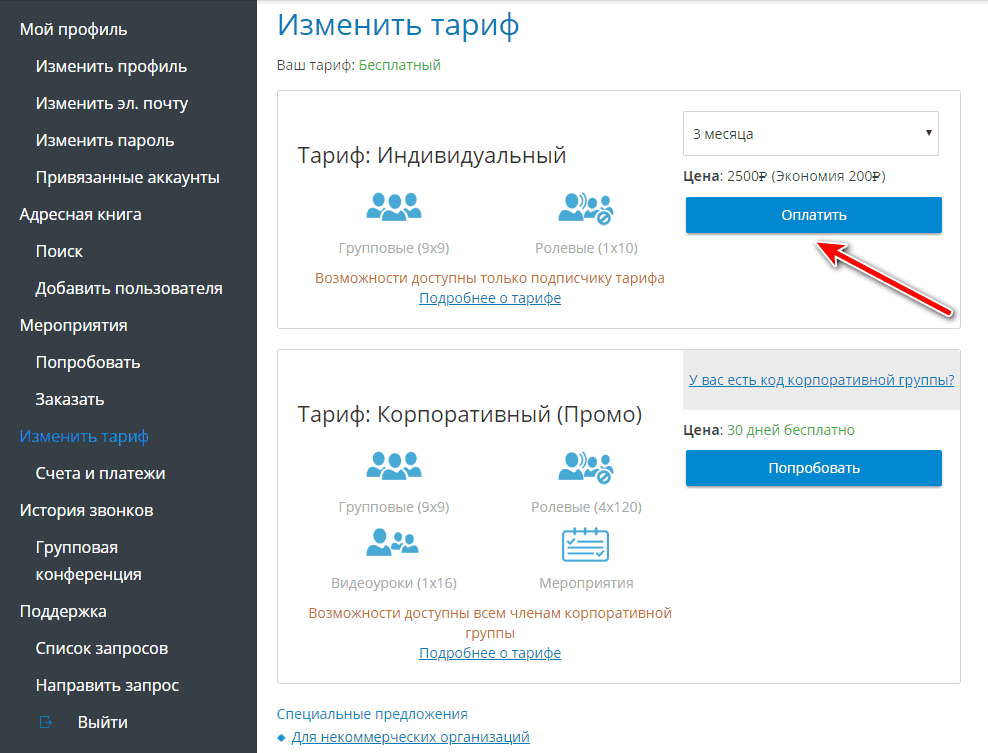Open Счета и платежи
Screen dimensions: 988x753
coord(101,473)
